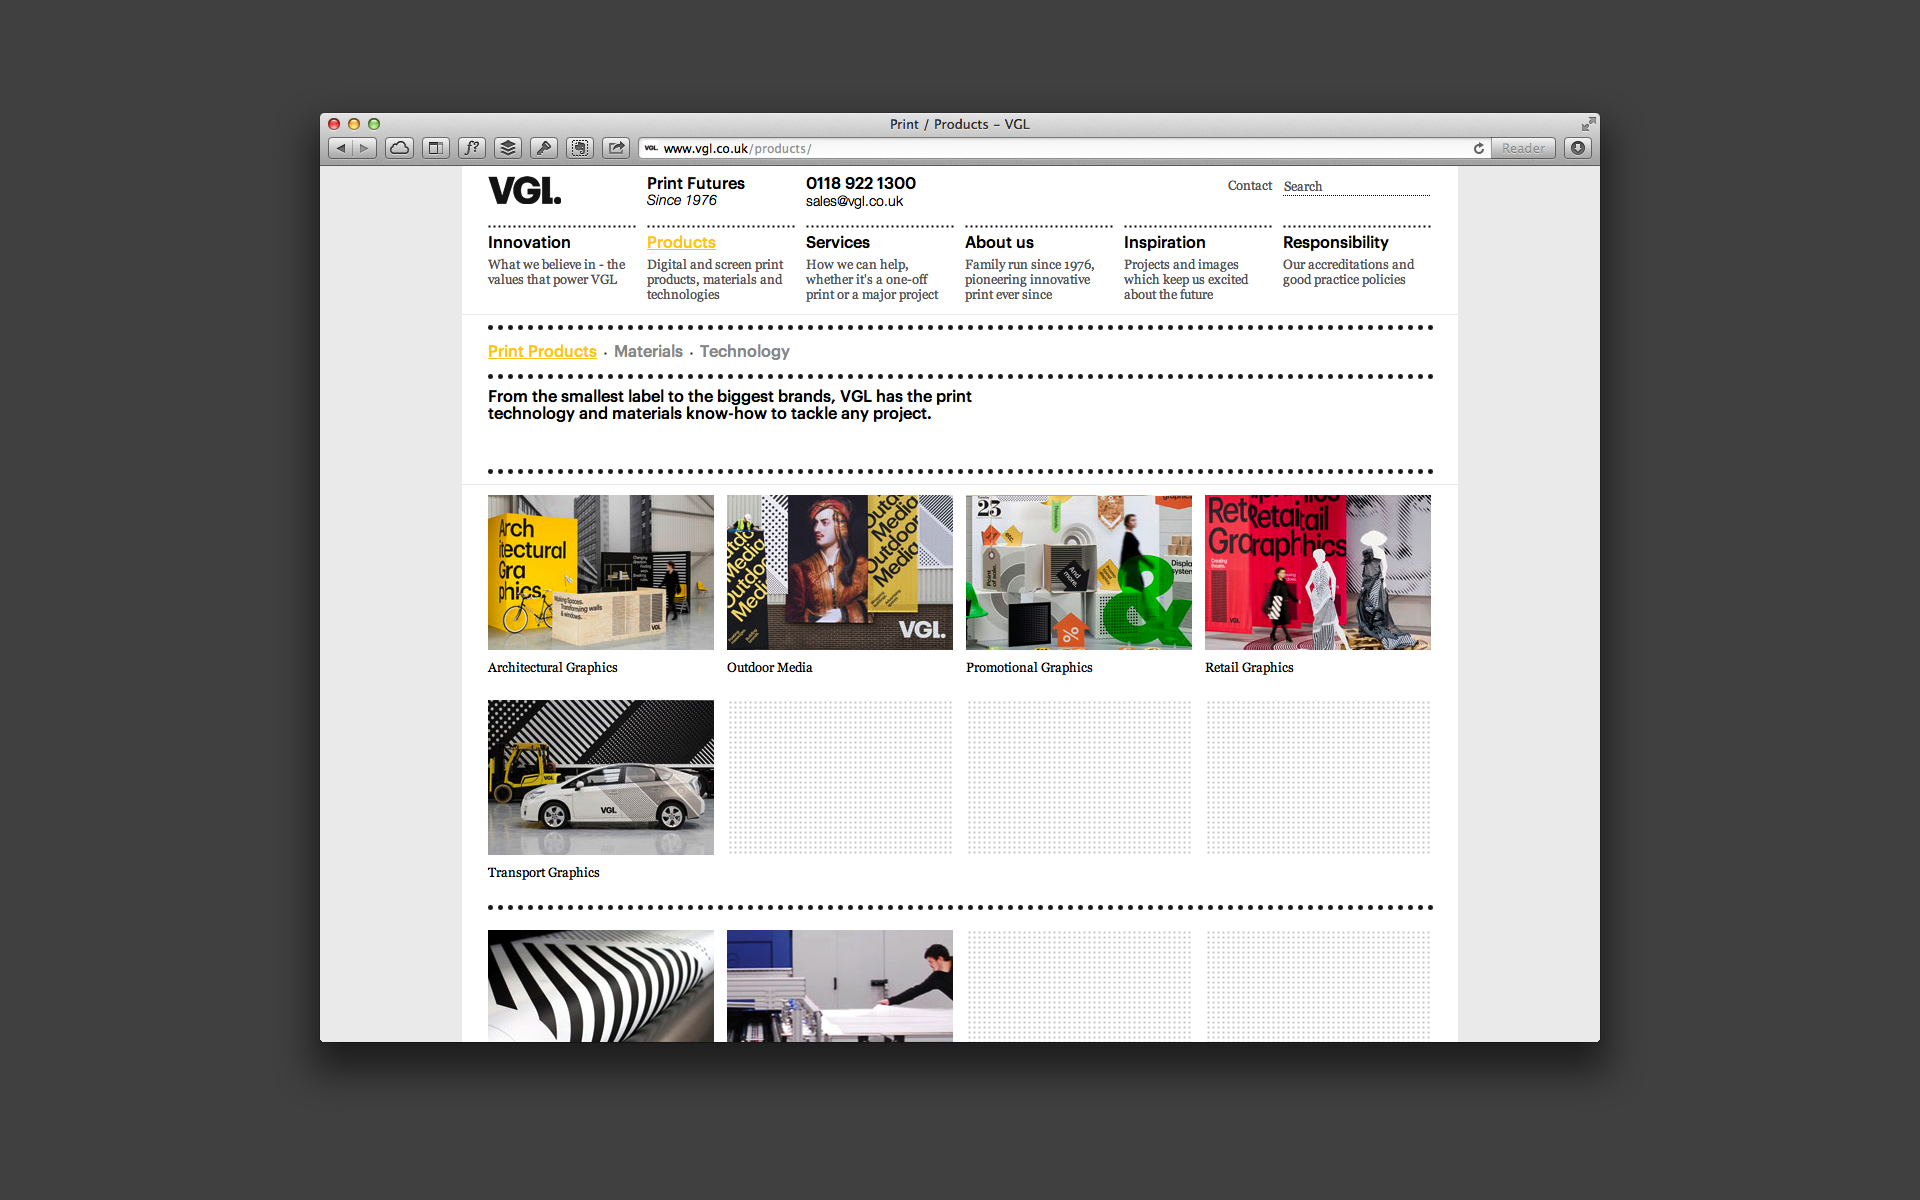
Task: Click the Contact link
Action: coord(1249,186)
